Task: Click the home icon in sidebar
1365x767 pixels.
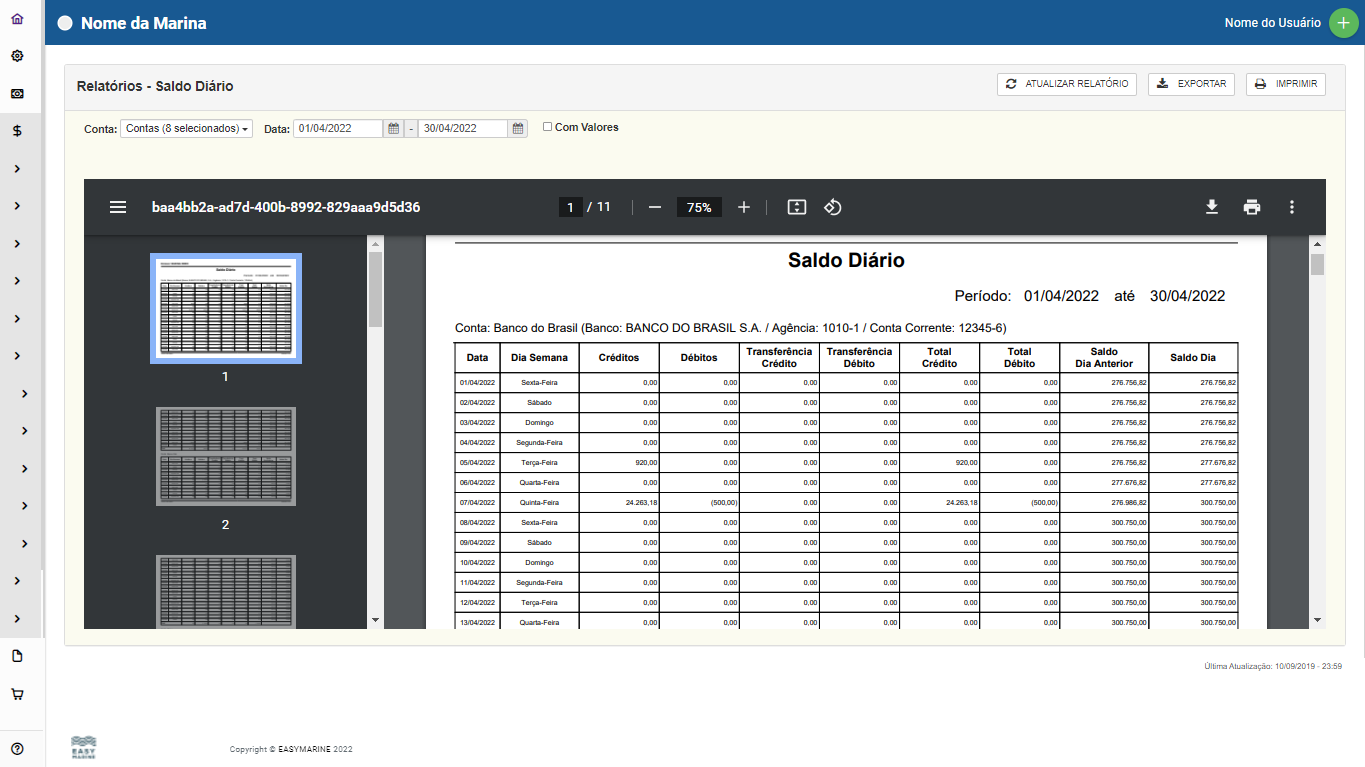Action: click(17, 19)
